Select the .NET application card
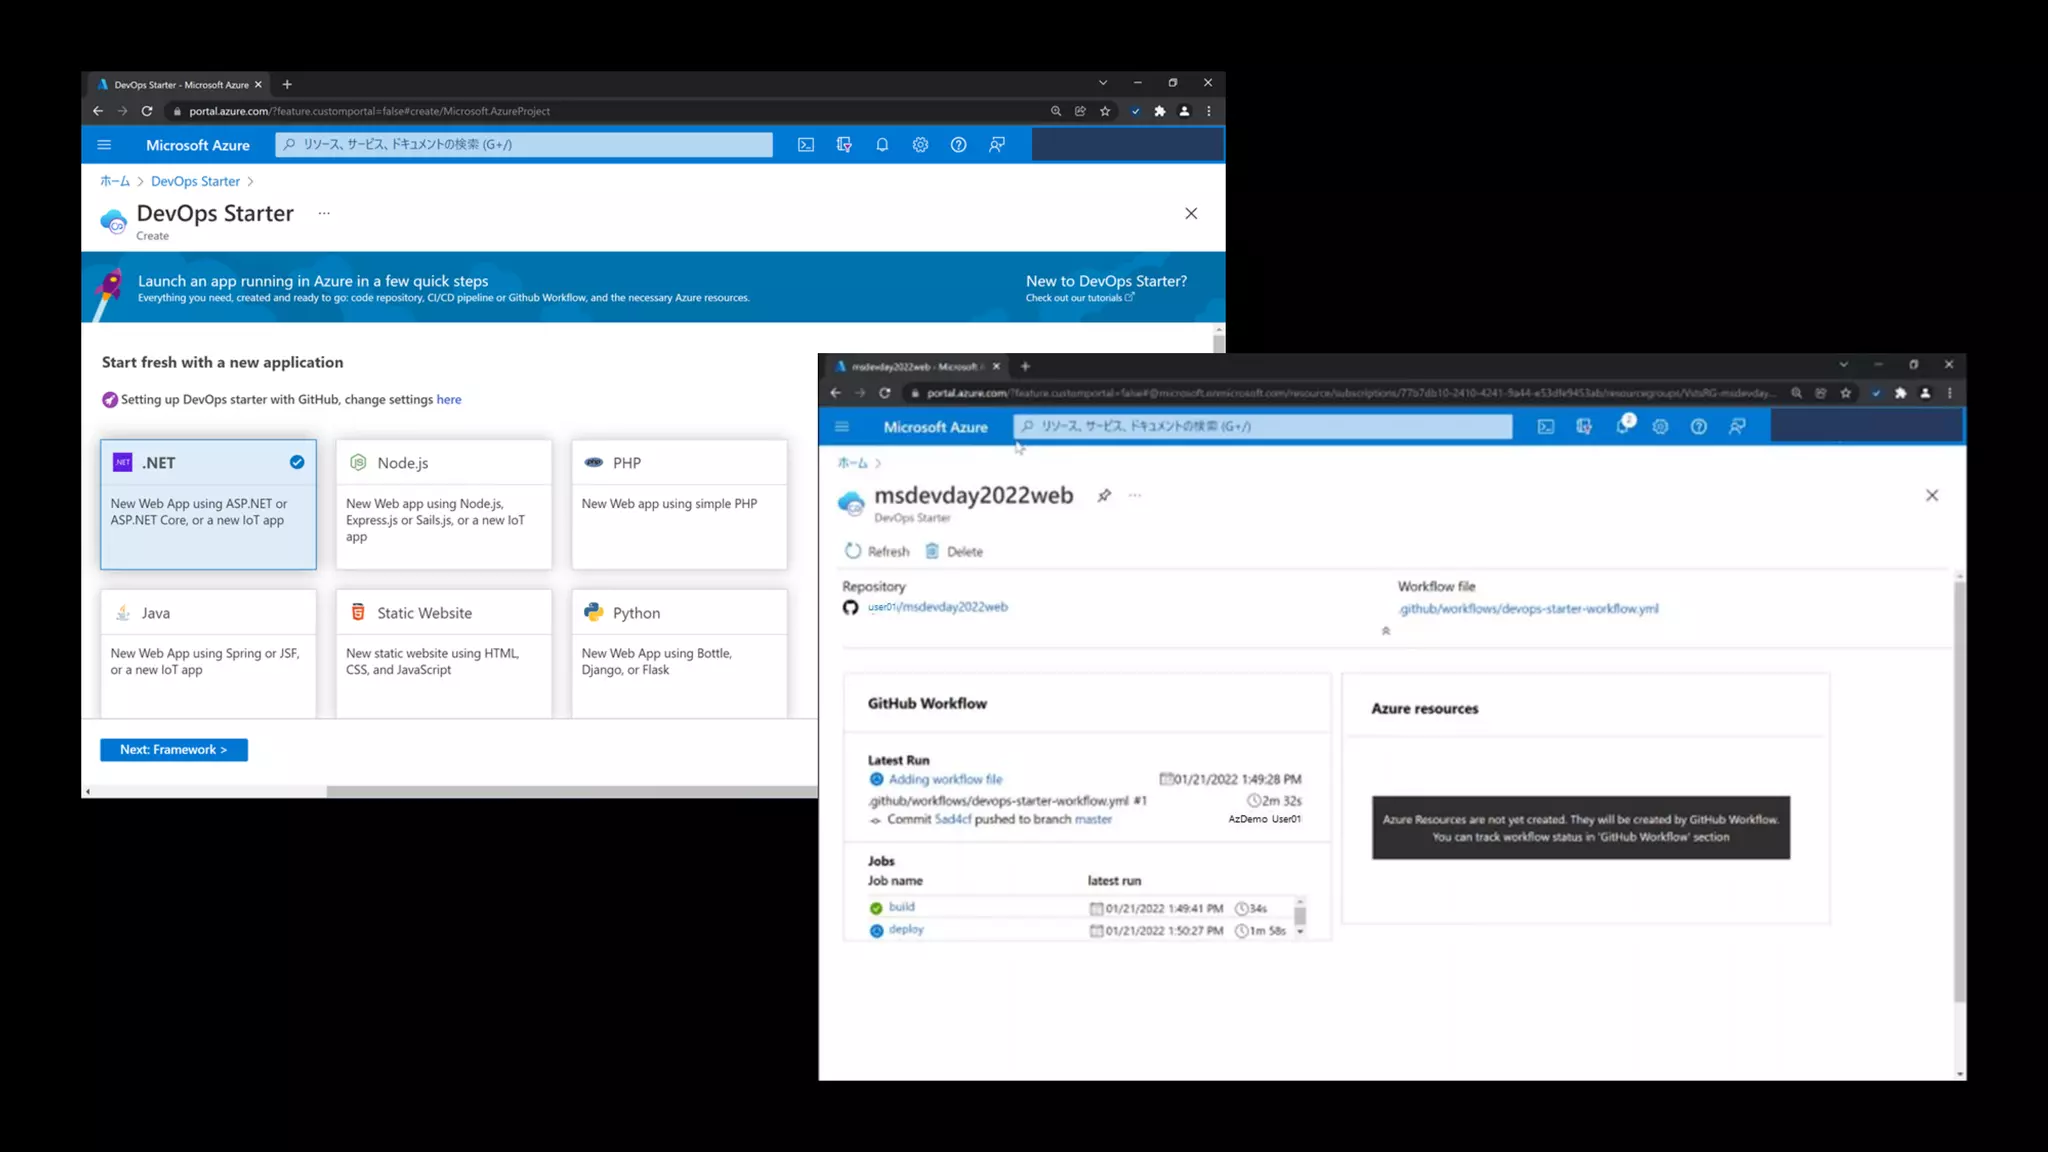 click(208, 504)
